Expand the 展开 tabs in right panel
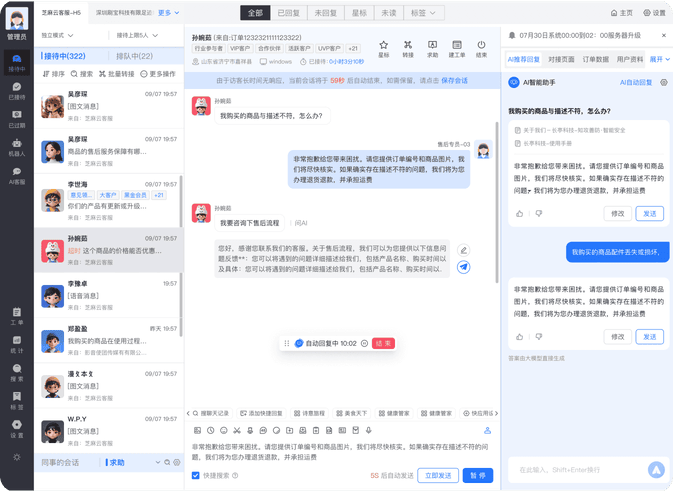Screen dimensions: 673x492 [x=659, y=60]
